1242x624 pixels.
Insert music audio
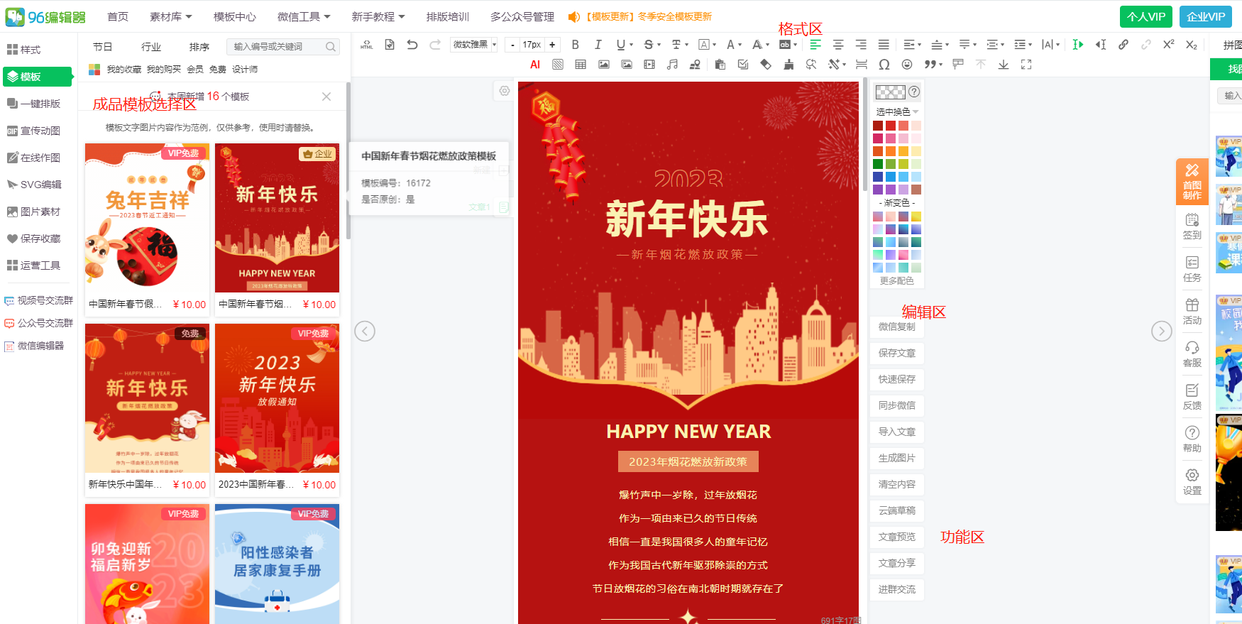point(672,64)
